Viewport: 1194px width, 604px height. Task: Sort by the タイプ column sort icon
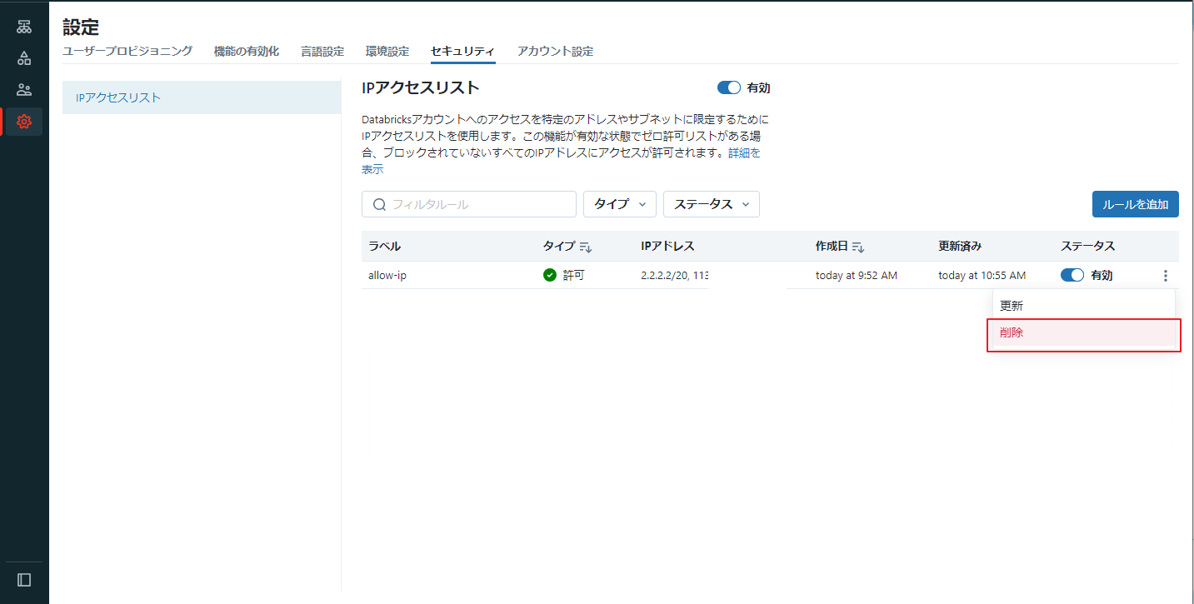[x=586, y=247]
